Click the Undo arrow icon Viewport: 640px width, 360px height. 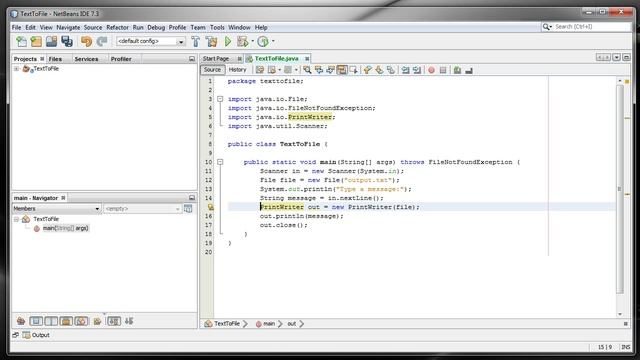86,41
